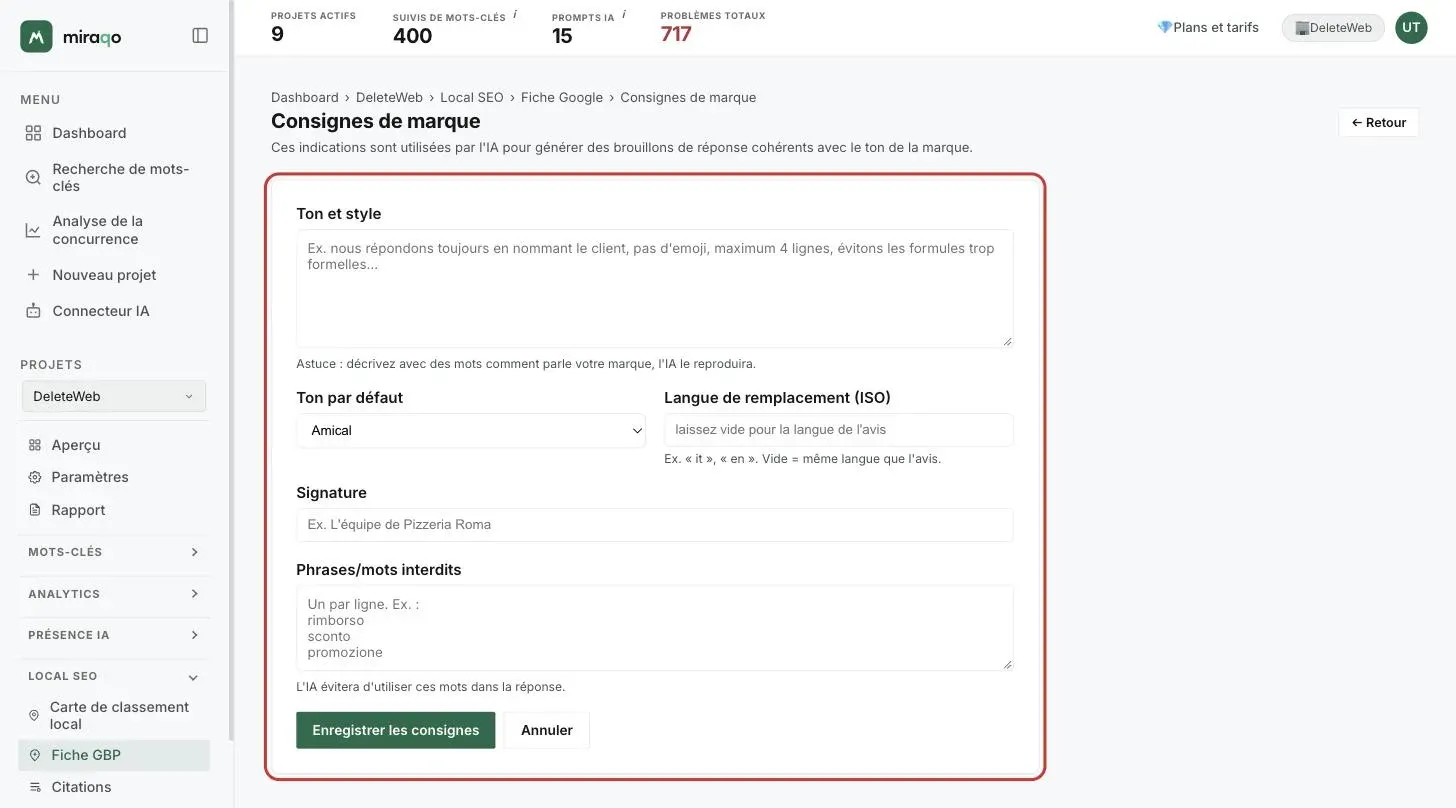
Task: Click the Nouveau projet plus icon
Action: [33, 275]
